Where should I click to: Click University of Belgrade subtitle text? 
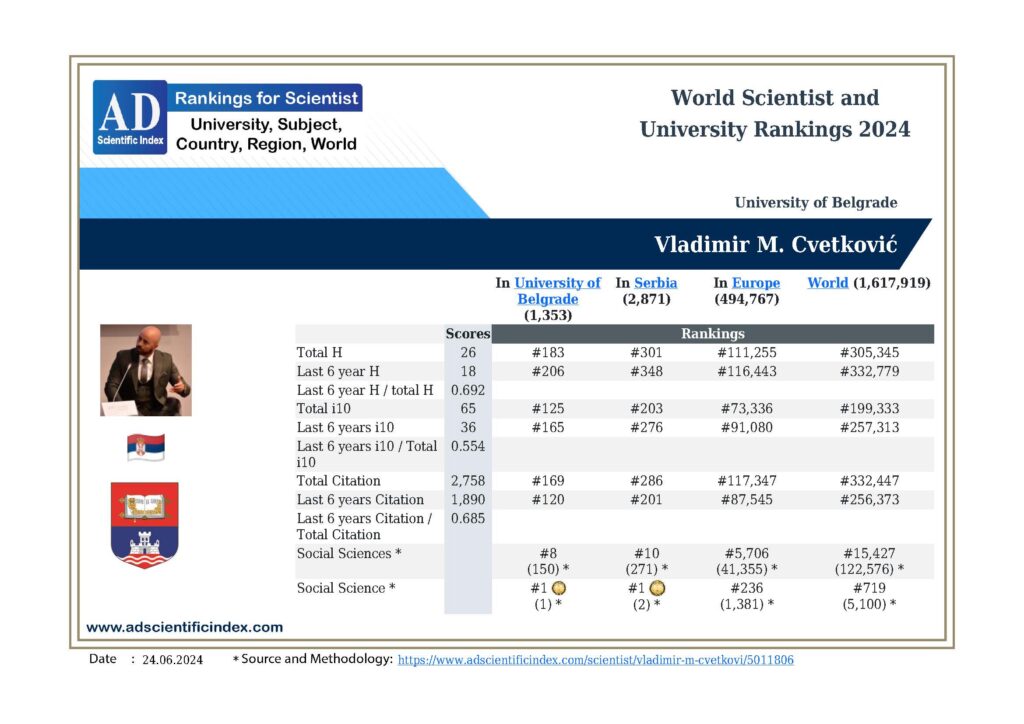pos(816,202)
